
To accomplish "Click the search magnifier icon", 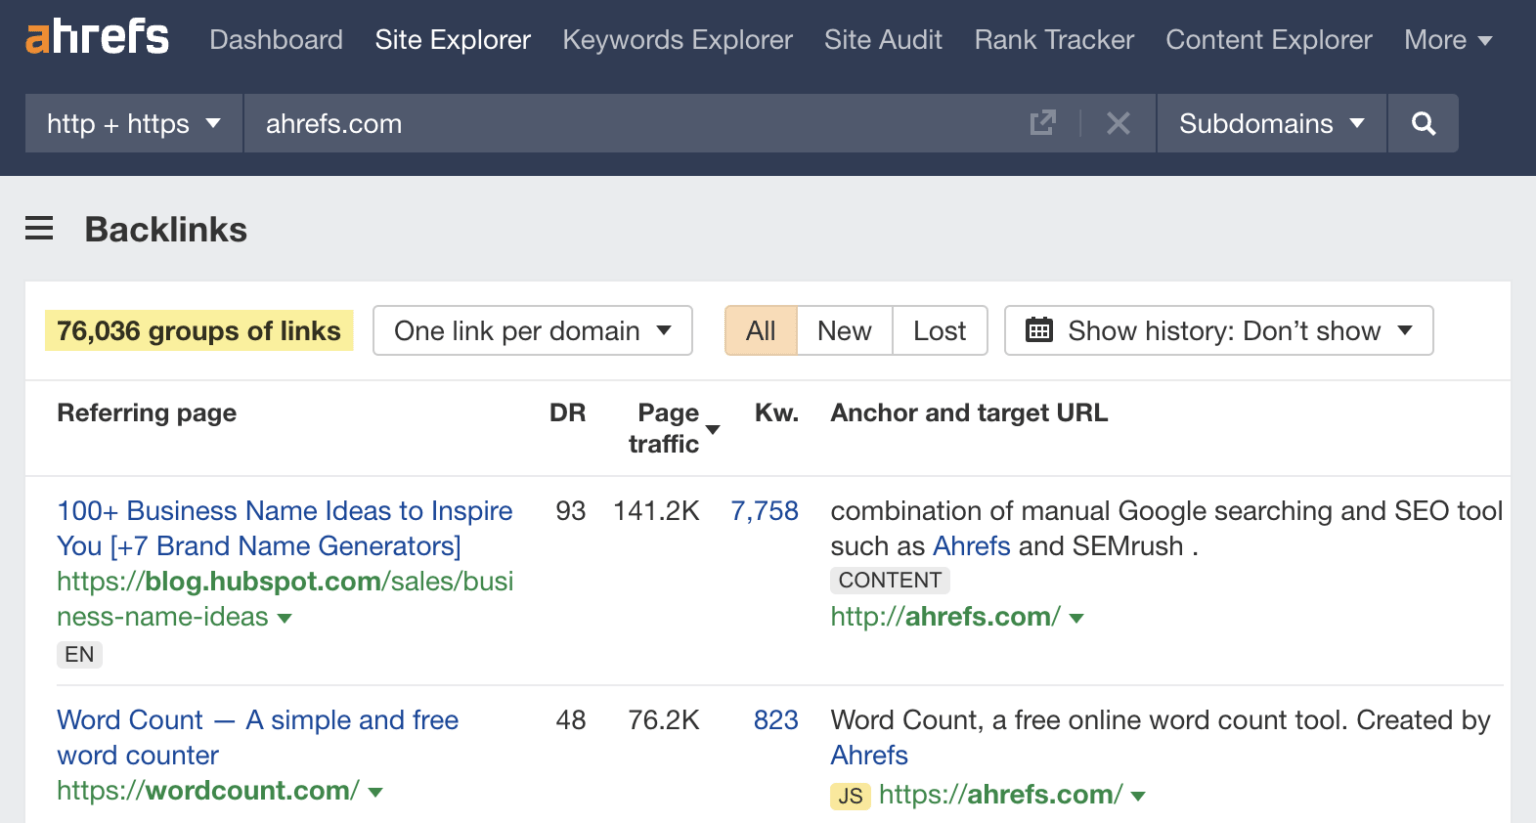I will click(x=1422, y=123).
